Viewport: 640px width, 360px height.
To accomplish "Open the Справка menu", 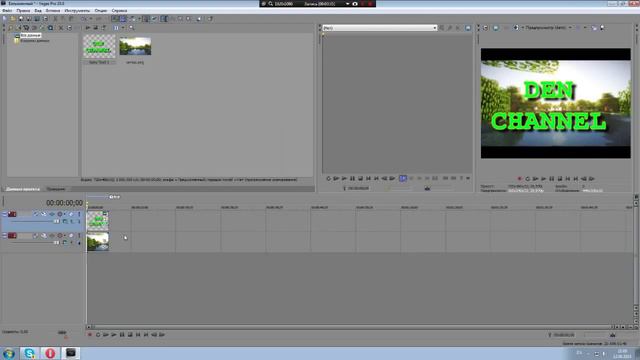I will [x=119, y=11].
